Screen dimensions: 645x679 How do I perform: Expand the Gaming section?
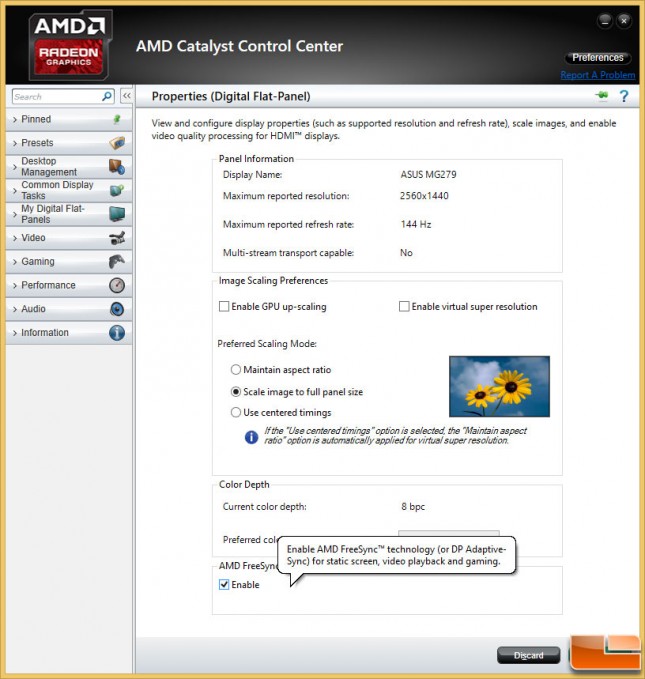coord(69,261)
